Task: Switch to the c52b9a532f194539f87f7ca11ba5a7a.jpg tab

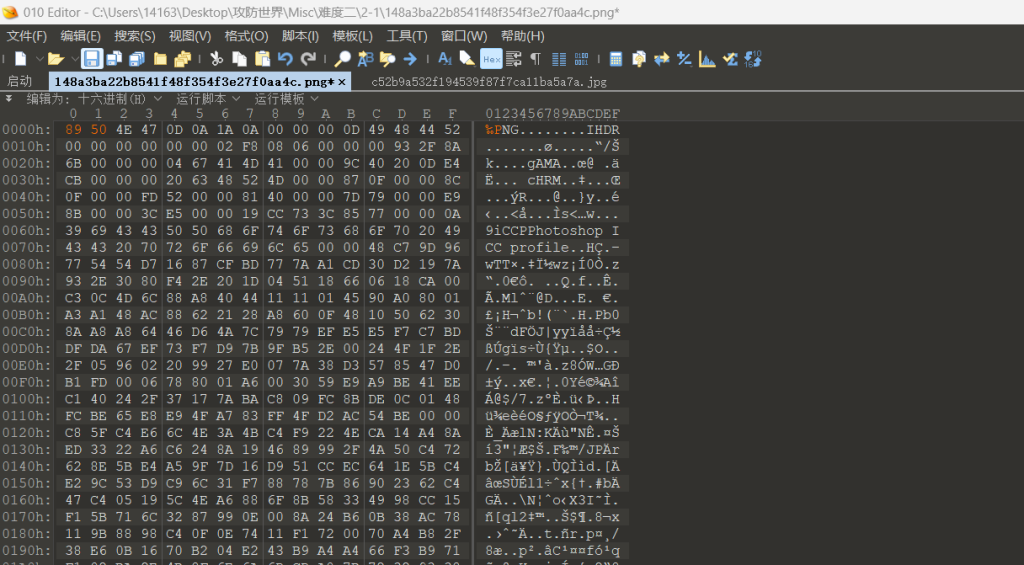Action: (x=488, y=81)
